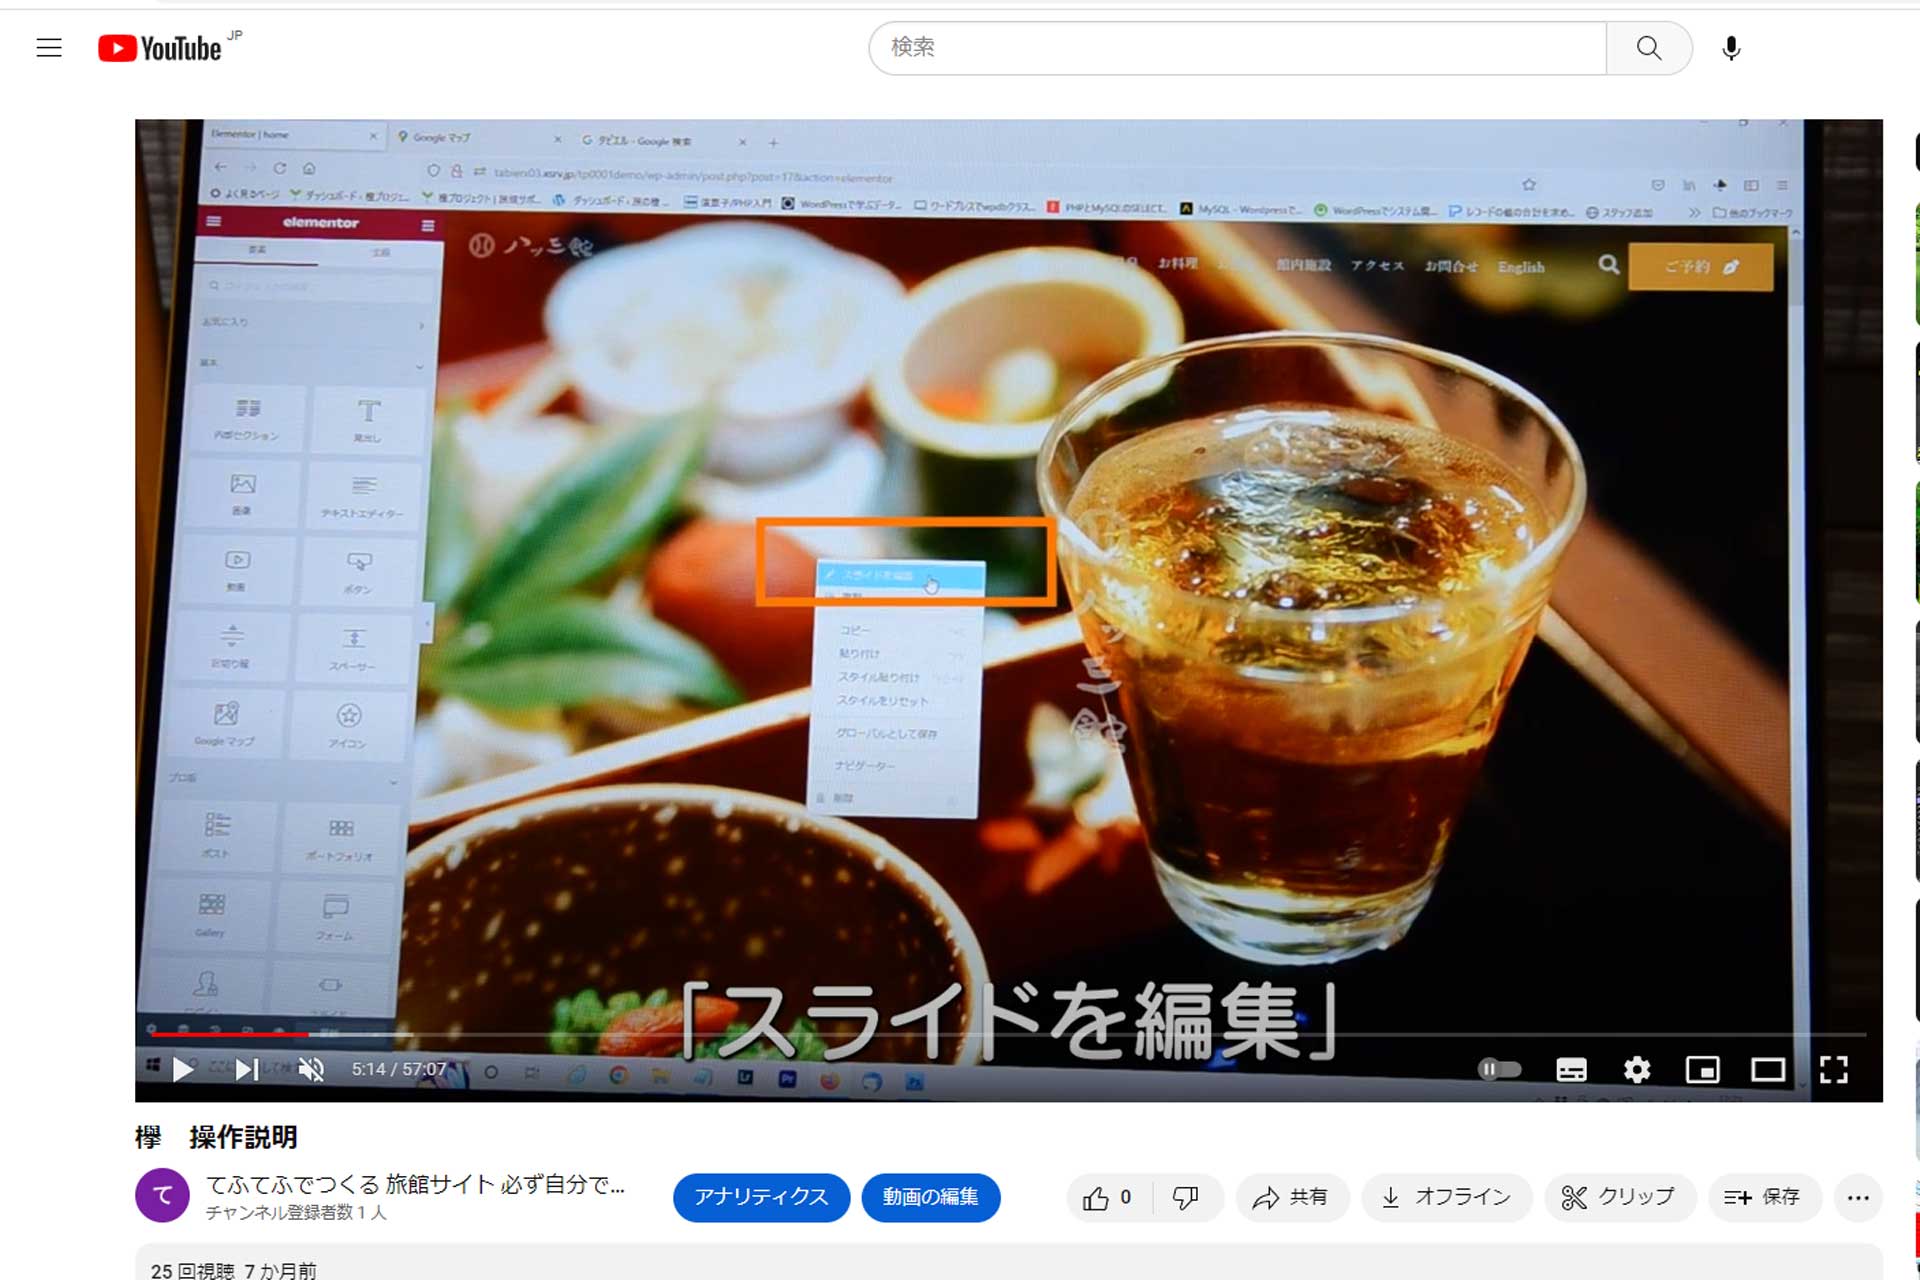Download video with オフライン button
The width and height of the screenshot is (1920, 1280).
(x=1447, y=1197)
